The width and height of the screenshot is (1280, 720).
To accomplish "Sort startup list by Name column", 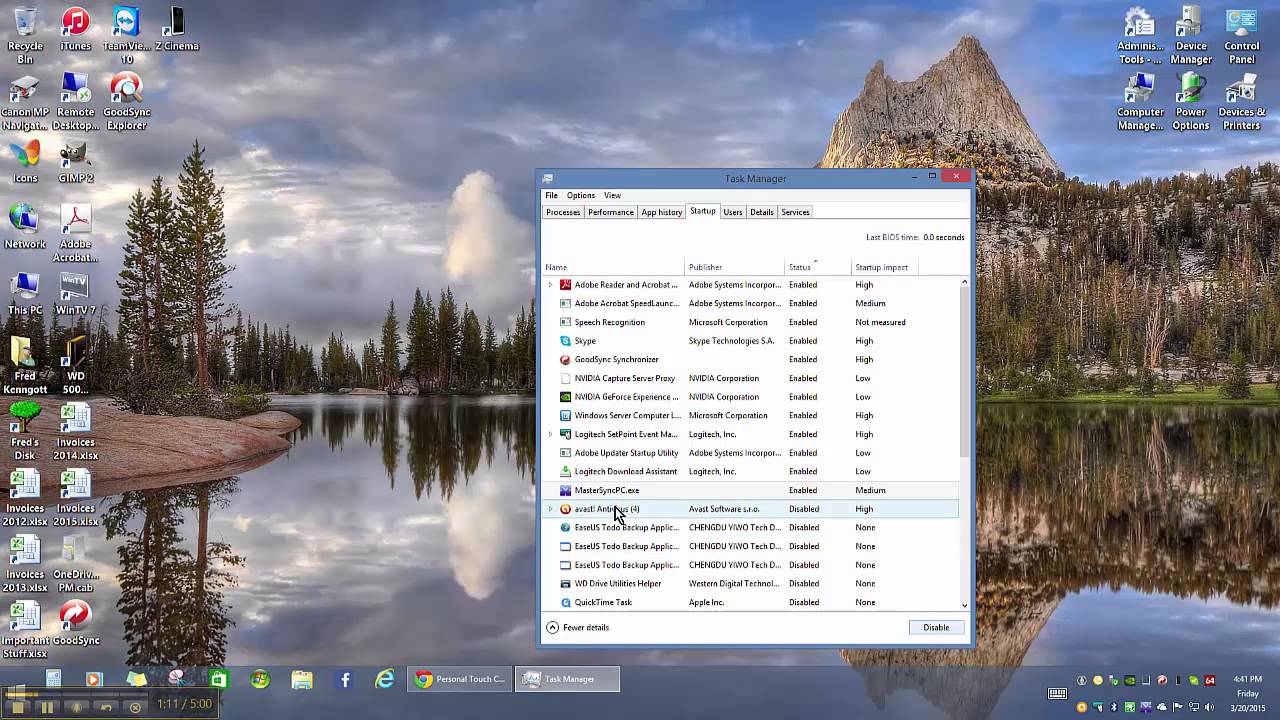I will pos(614,267).
